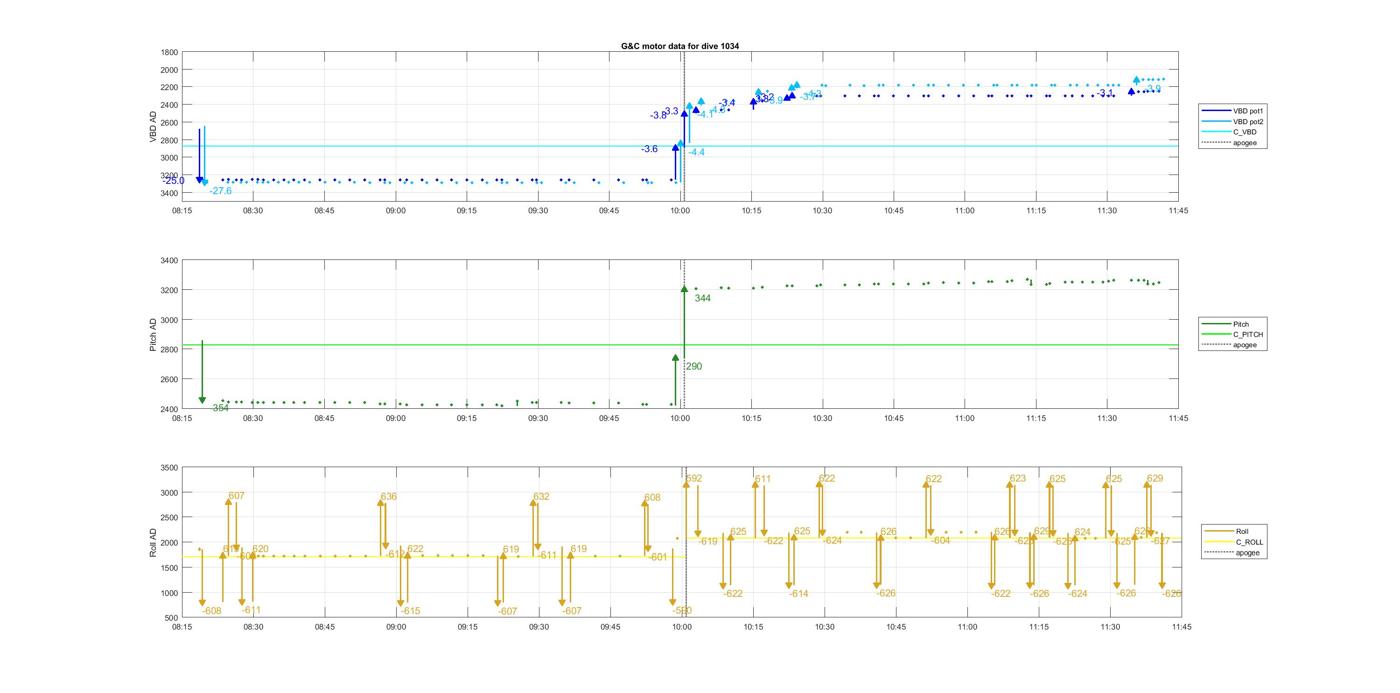
Task: Click 'apogee' in the VBD legend
Action: [x=1229, y=143]
